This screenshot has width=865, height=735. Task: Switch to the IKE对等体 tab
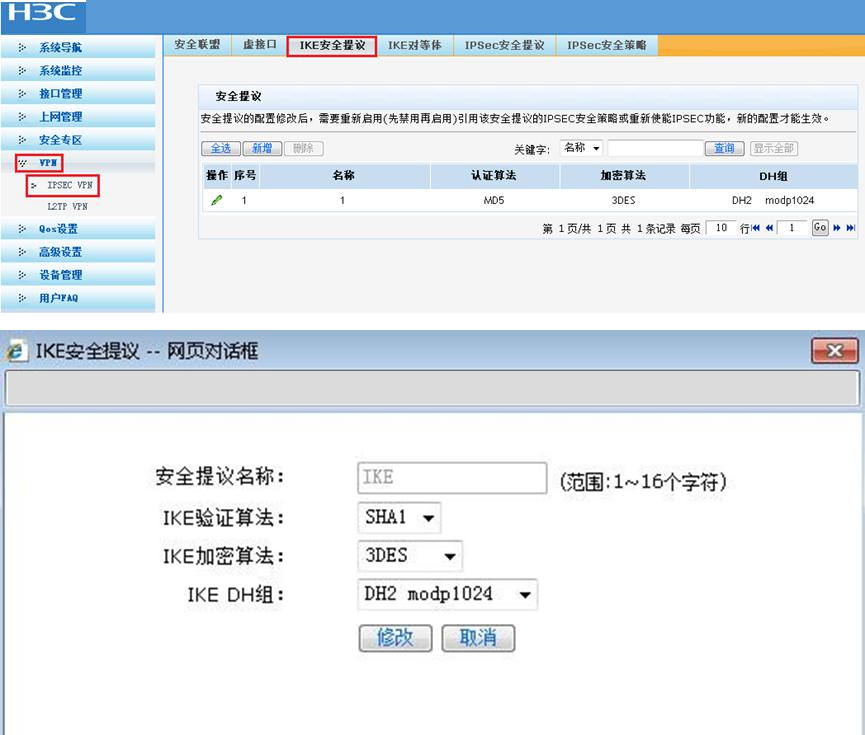pos(415,45)
